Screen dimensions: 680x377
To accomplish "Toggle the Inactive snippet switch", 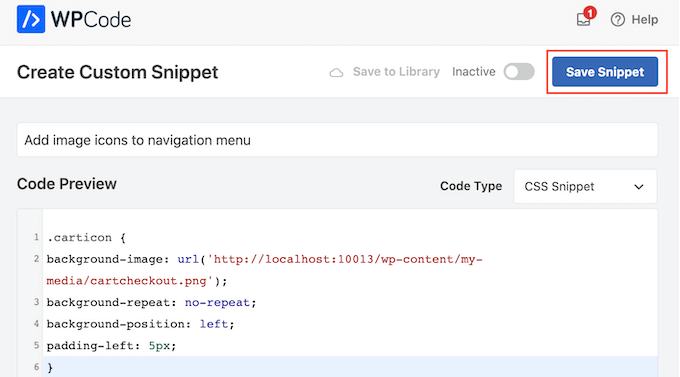I will tap(519, 72).
